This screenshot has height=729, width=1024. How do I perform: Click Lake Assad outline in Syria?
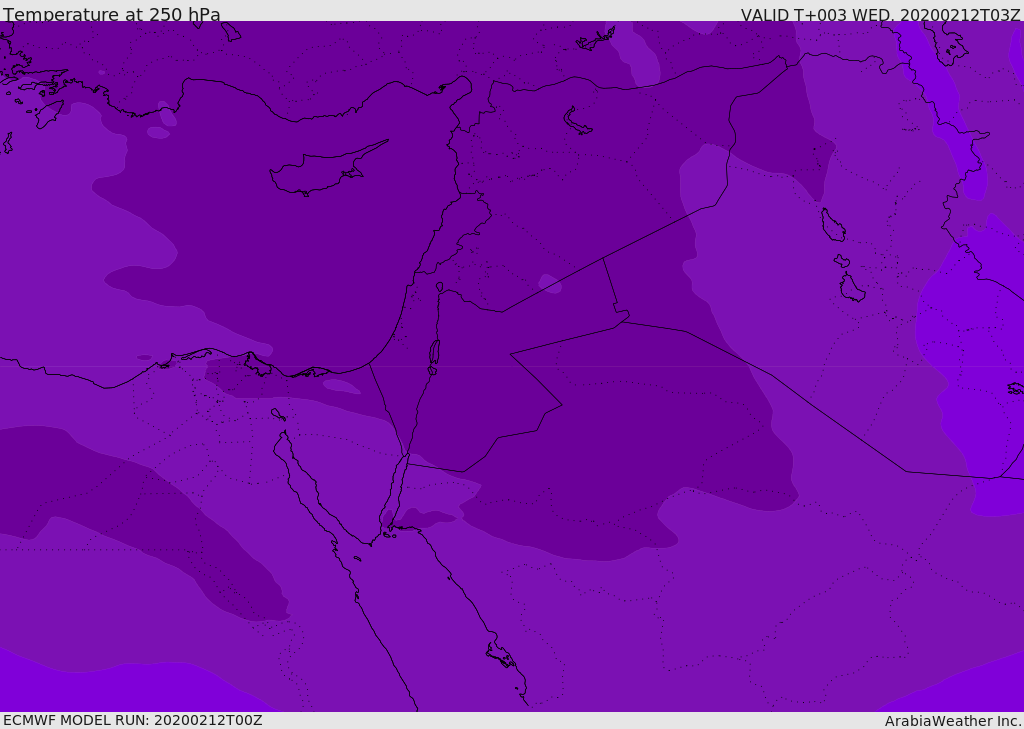click(577, 121)
